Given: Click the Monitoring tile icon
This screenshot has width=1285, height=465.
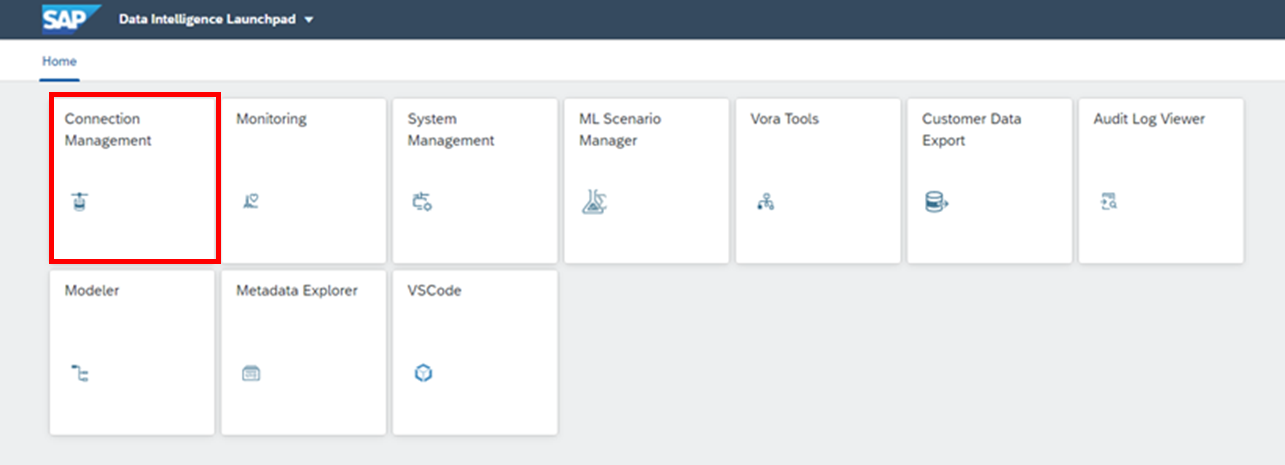Looking at the screenshot, I should point(251,202).
